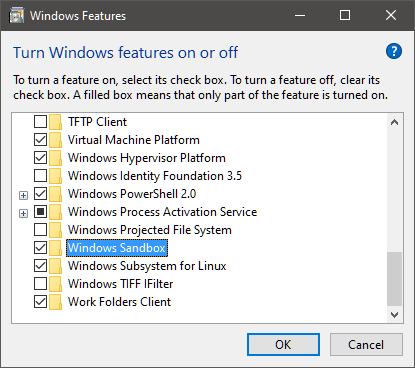Click the folder icon beside Windows TIFF IFilter
The height and width of the screenshot is (368, 415).
[55, 284]
